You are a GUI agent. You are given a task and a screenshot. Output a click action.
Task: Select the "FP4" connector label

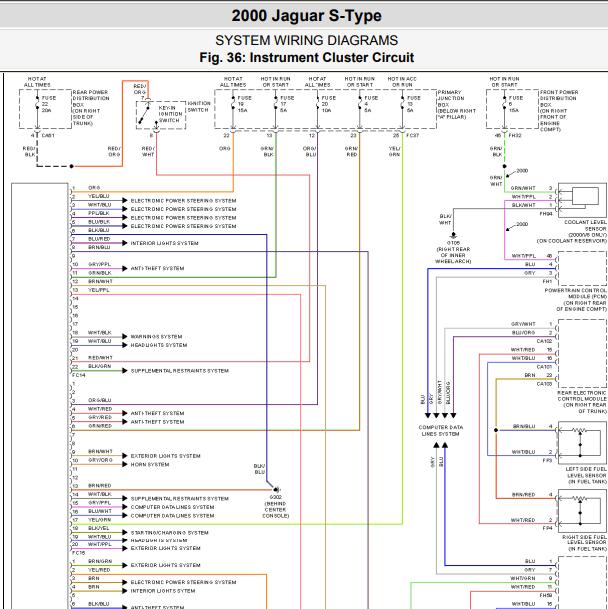[x=548, y=529]
